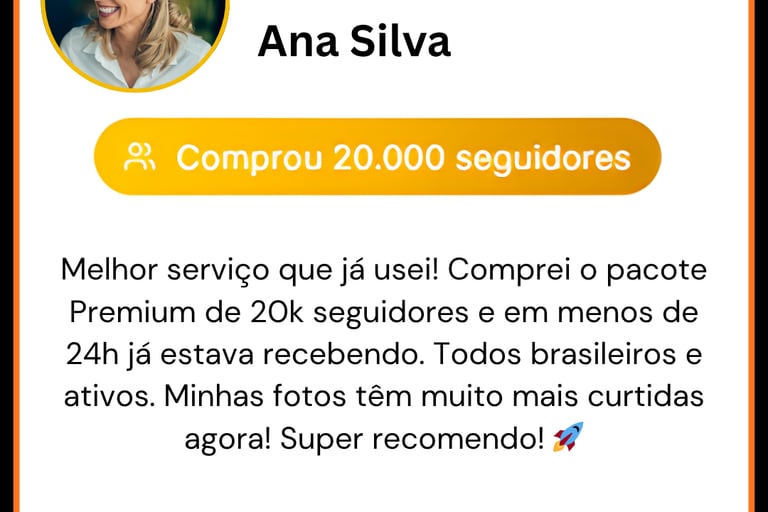Image resolution: width=768 pixels, height=512 pixels.
Task: Click the Melhor serviço que já usei sentence
Action: tap(250, 270)
